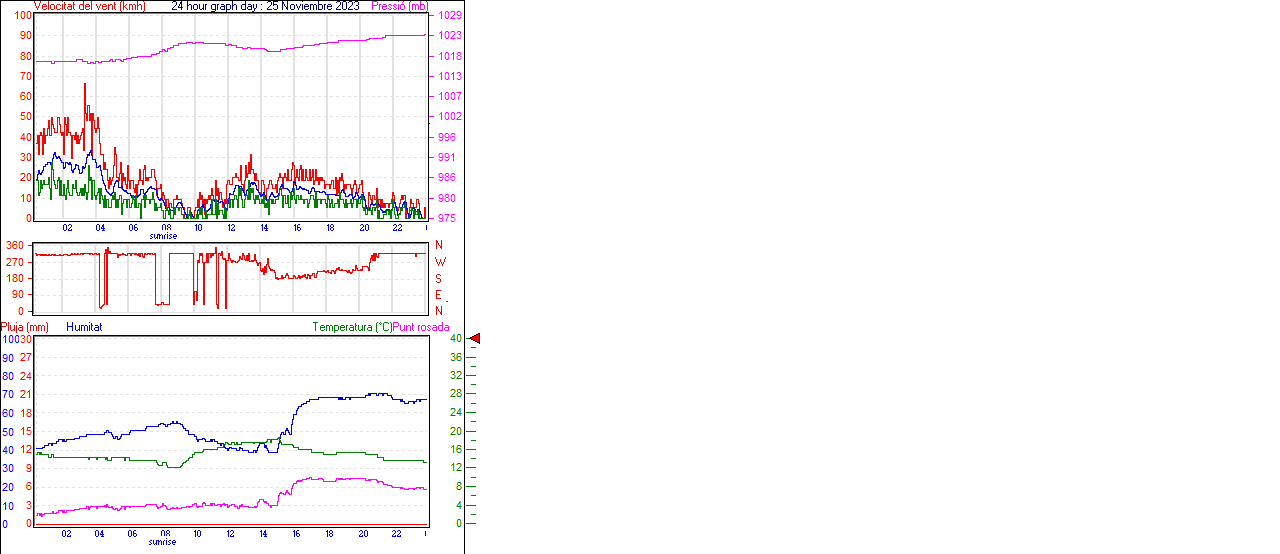Click hour 12 on the wind chart axis
1280x554 pixels.
tap(231, 228)
